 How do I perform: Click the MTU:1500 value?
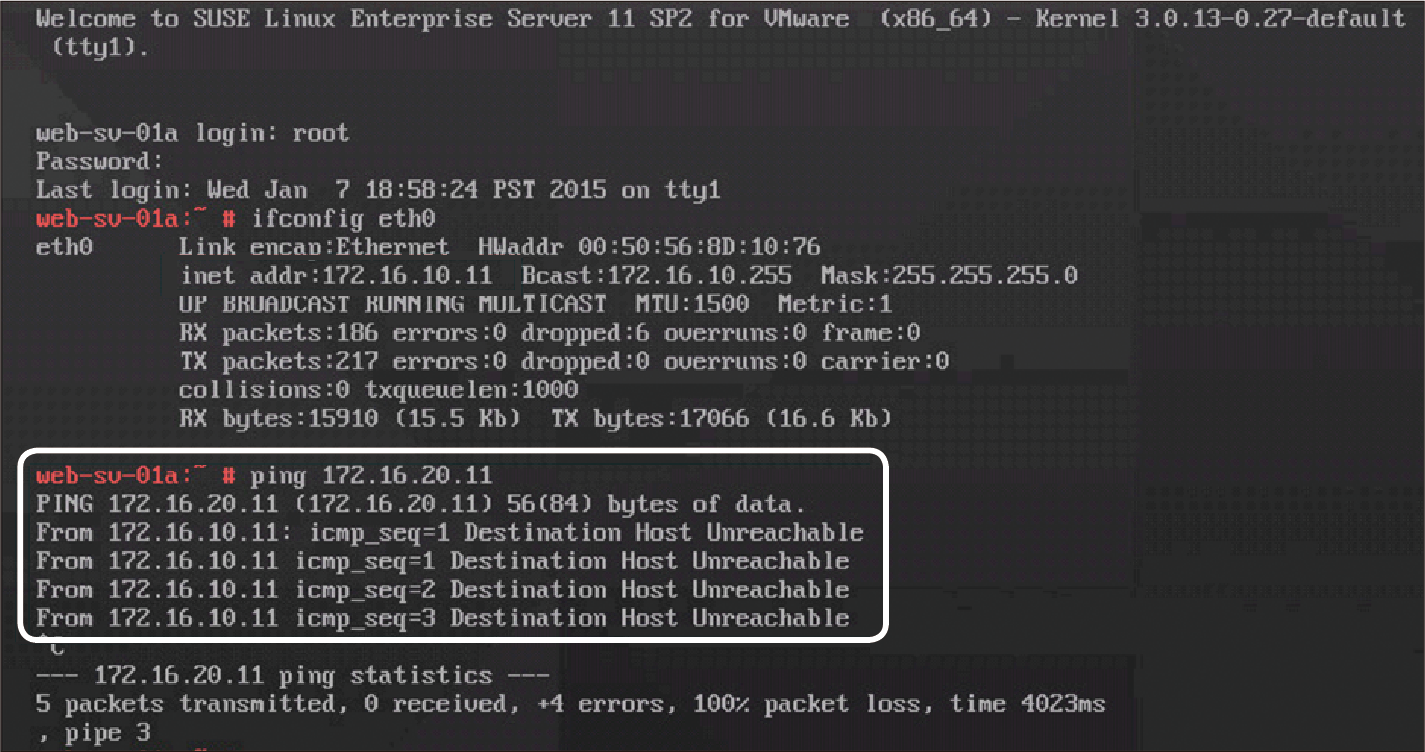point(692,304)
